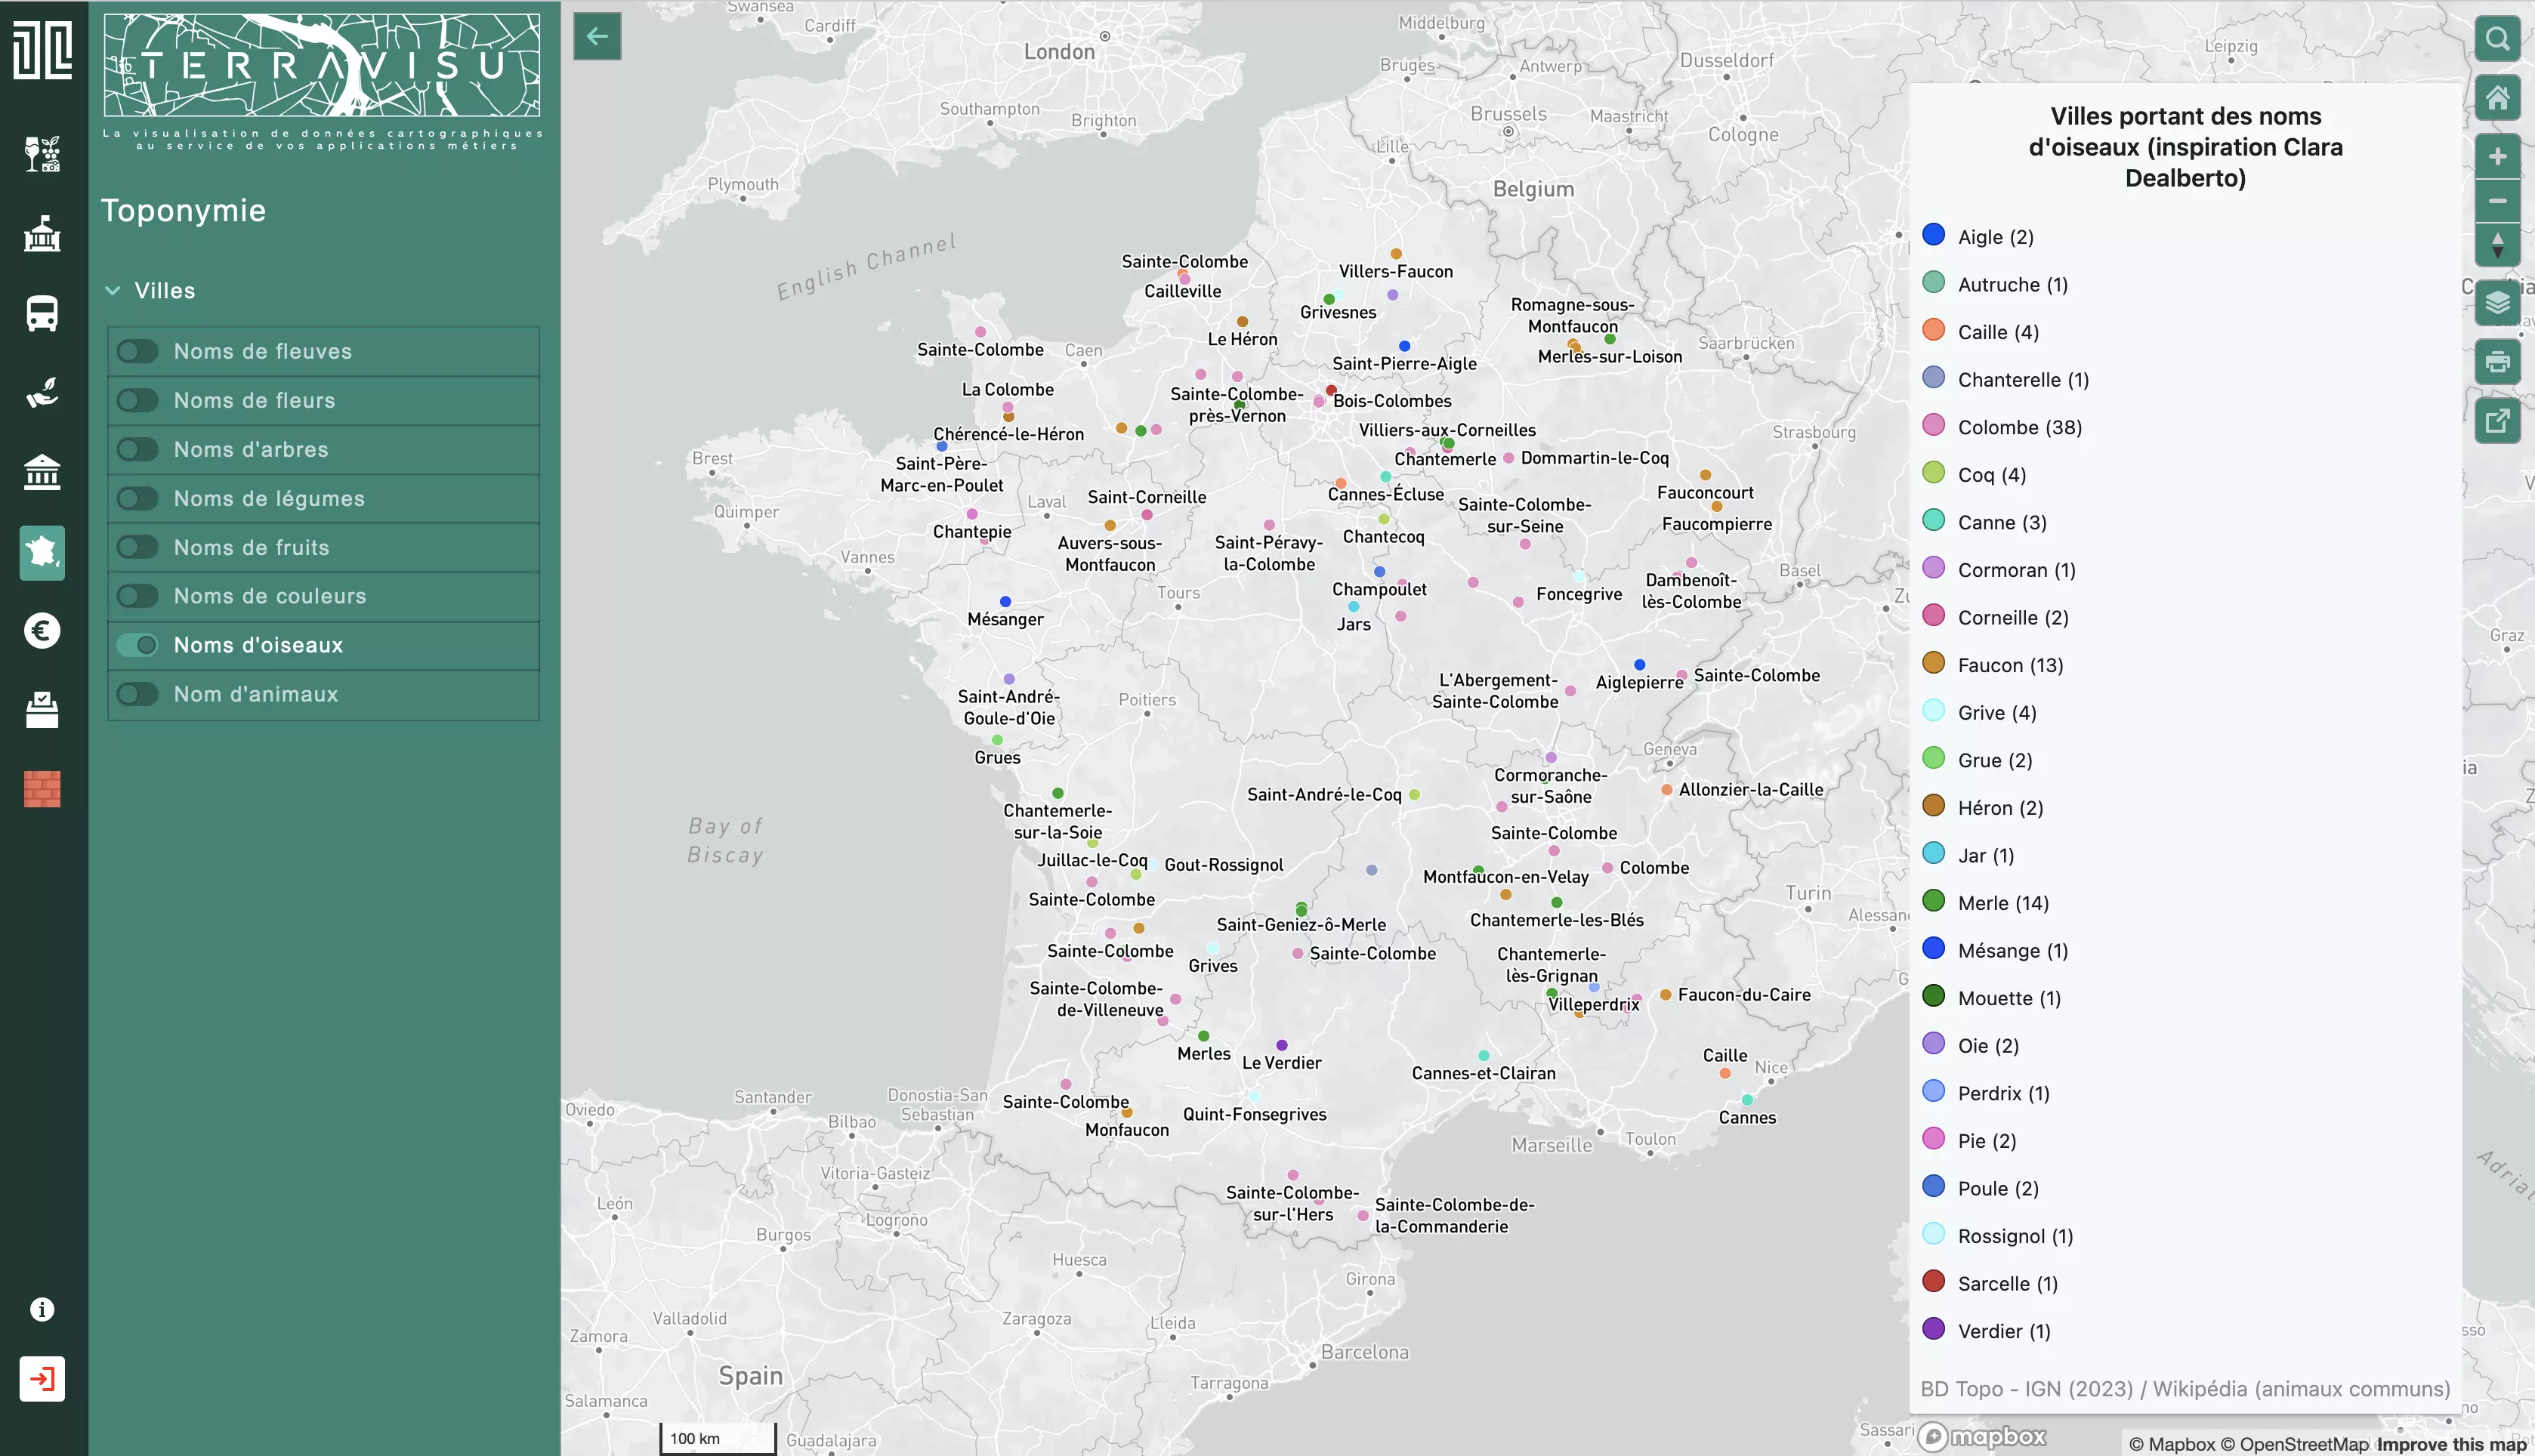Print the map with printer icon
2535x1456 pixels.
2497,361
